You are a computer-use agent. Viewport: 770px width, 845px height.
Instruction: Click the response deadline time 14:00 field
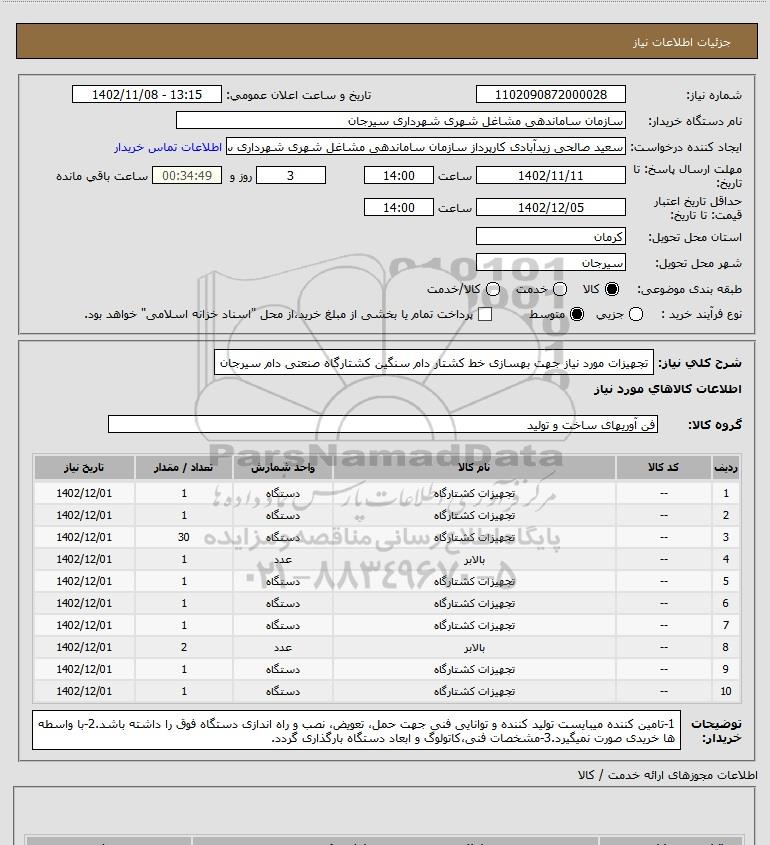[399, 176]
